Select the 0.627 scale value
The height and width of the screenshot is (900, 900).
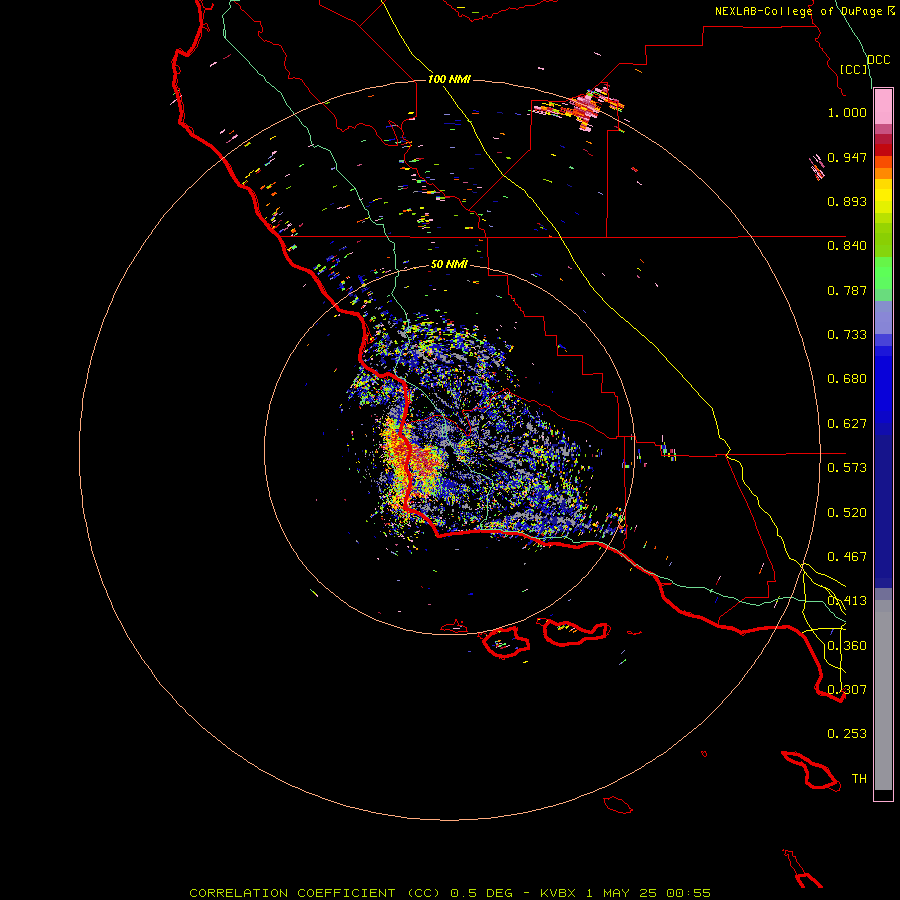[847, 424]
